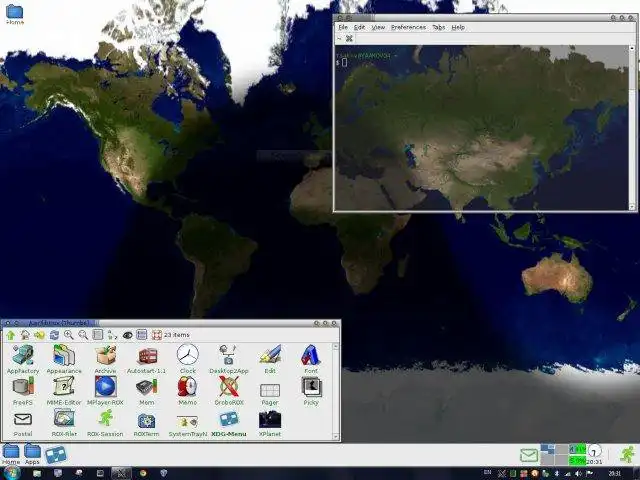Go to parent directory in ROX-Filer
640x480 pixels.
(x=11, y=335)
